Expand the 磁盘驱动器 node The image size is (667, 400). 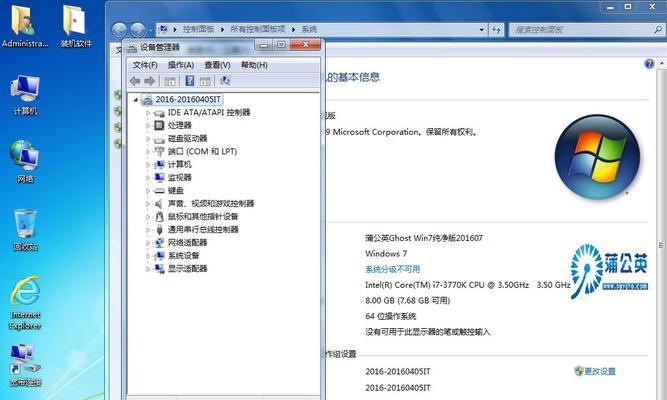click(x=148, y=139)
